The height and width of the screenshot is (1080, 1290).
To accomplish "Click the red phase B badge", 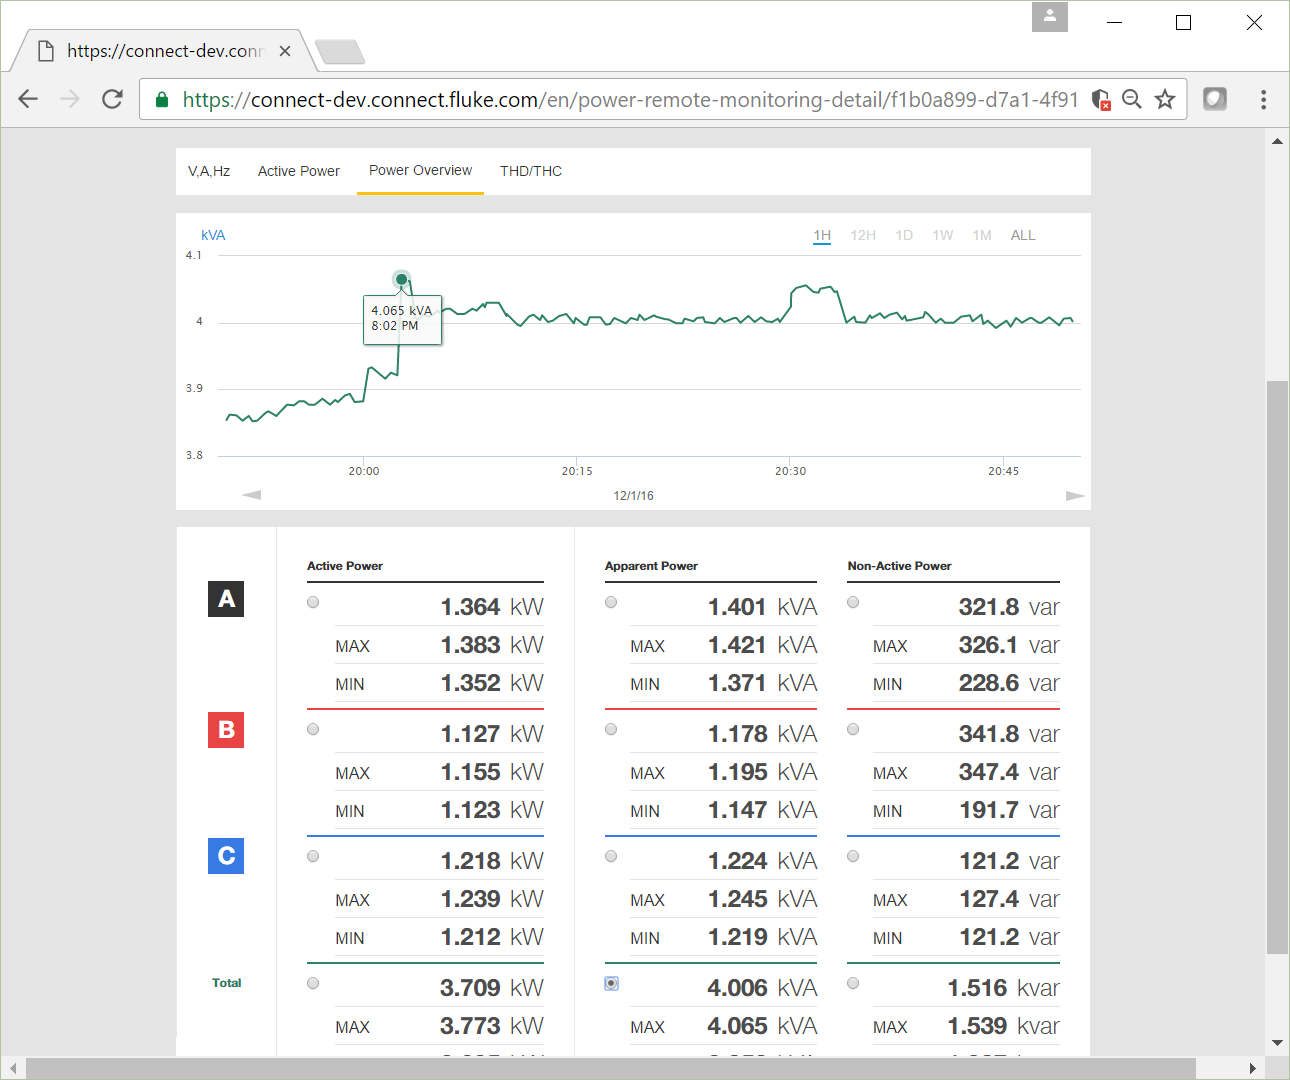I will [x=226, y=730].
